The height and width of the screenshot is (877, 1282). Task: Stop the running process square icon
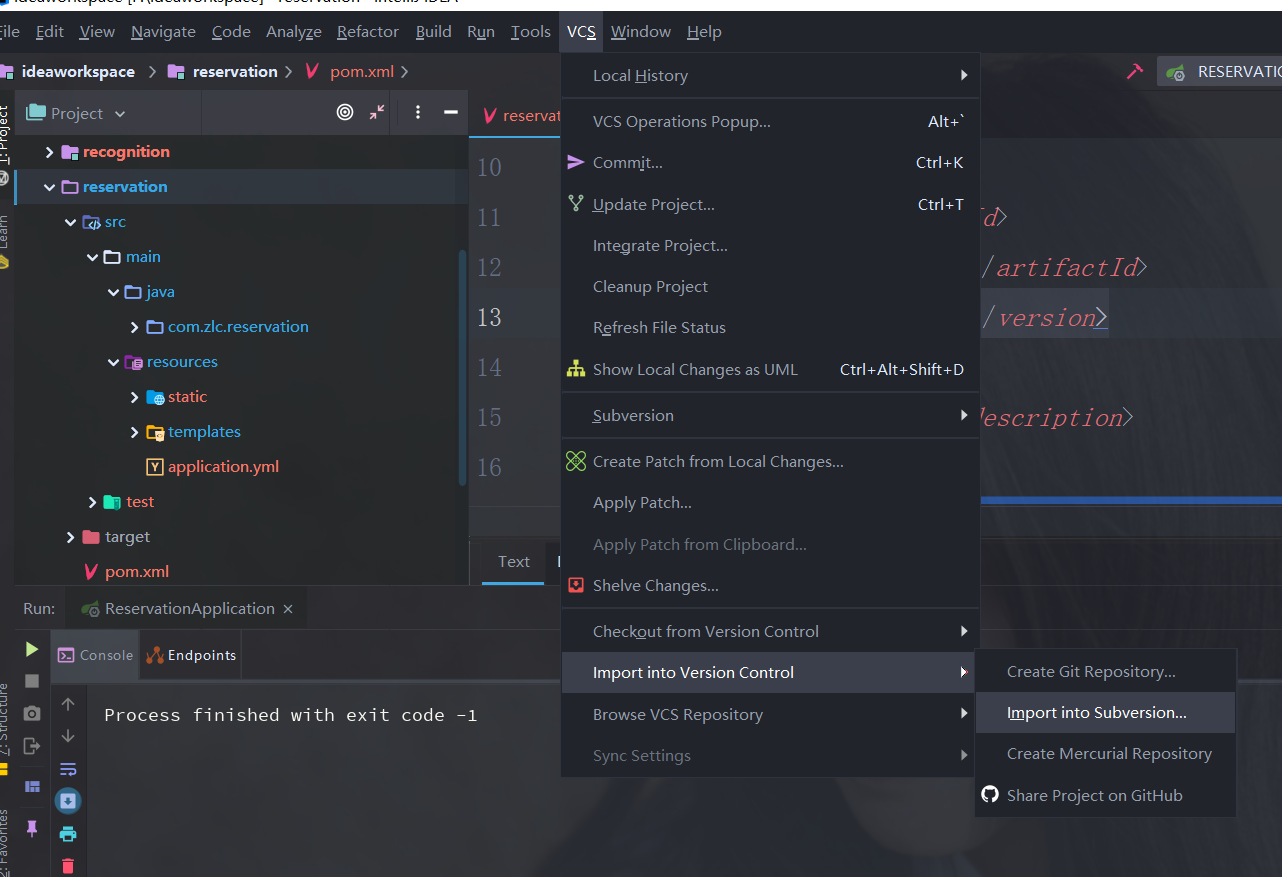pyautogui.click(x=32, y=681)
